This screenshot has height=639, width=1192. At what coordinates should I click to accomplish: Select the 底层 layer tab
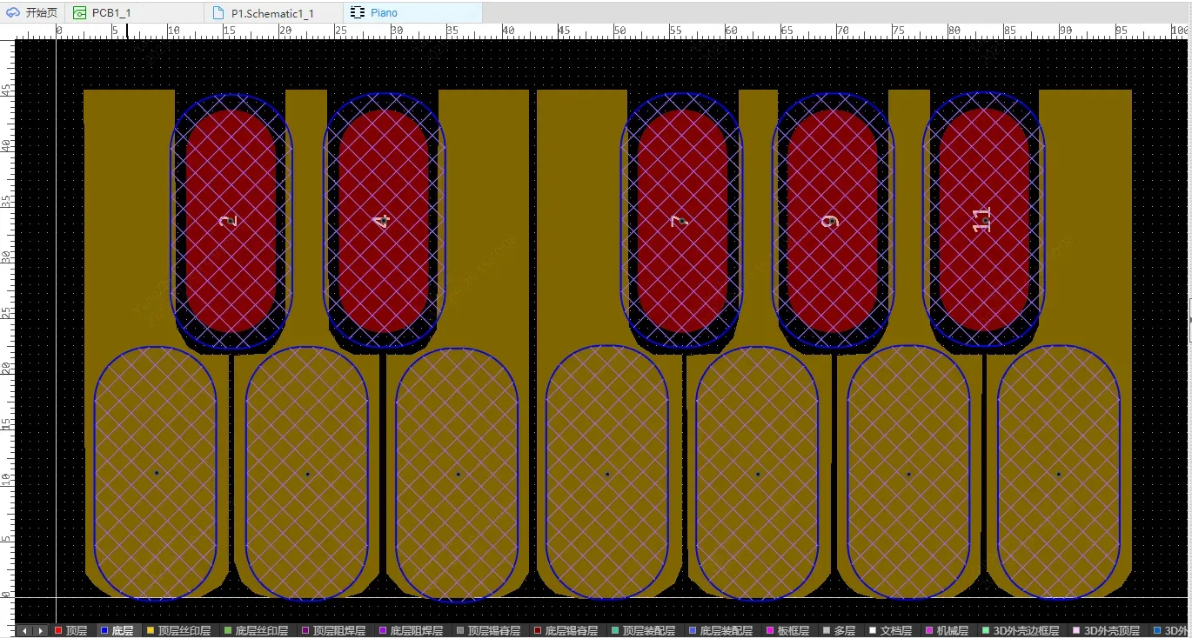click(x=122, y=631)
